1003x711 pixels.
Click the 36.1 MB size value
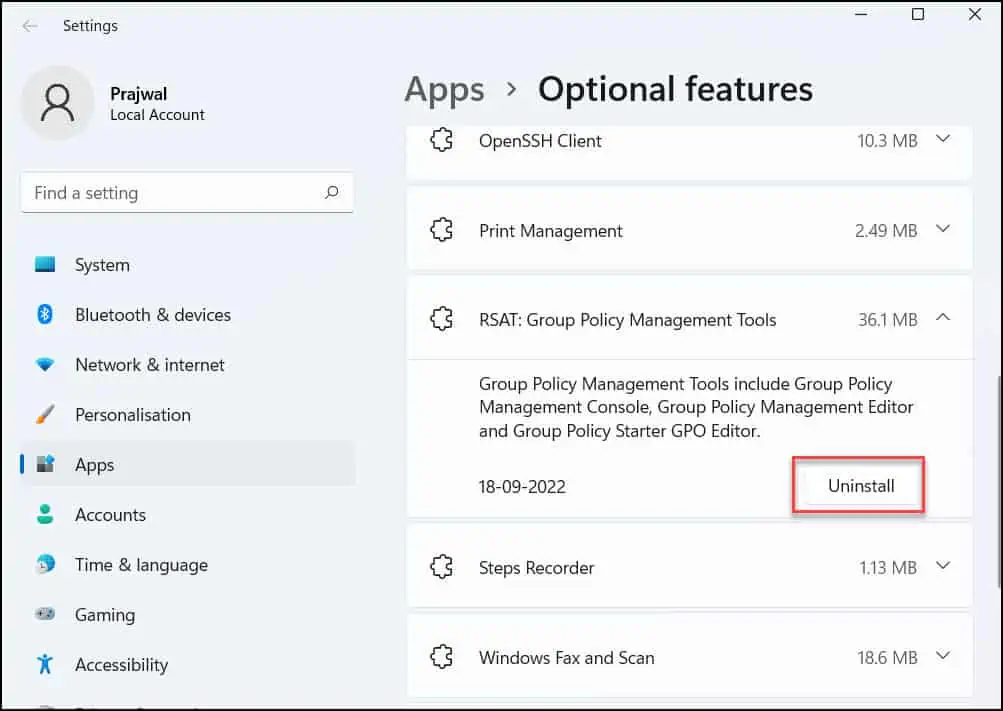[887, 320]
